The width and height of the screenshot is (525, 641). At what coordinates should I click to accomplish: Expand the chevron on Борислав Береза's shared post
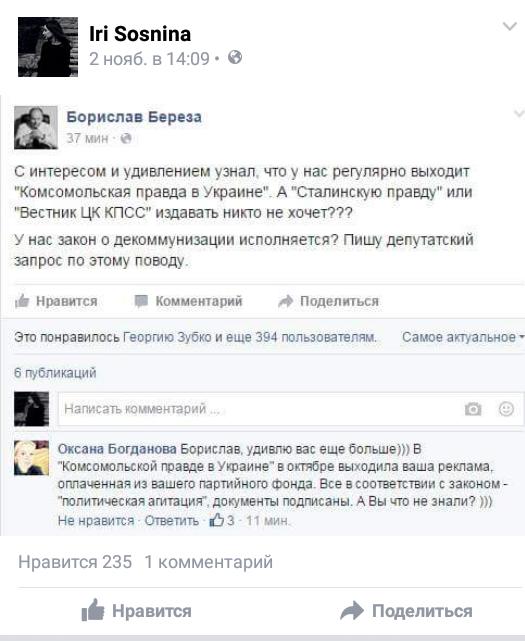coord(519,113)
